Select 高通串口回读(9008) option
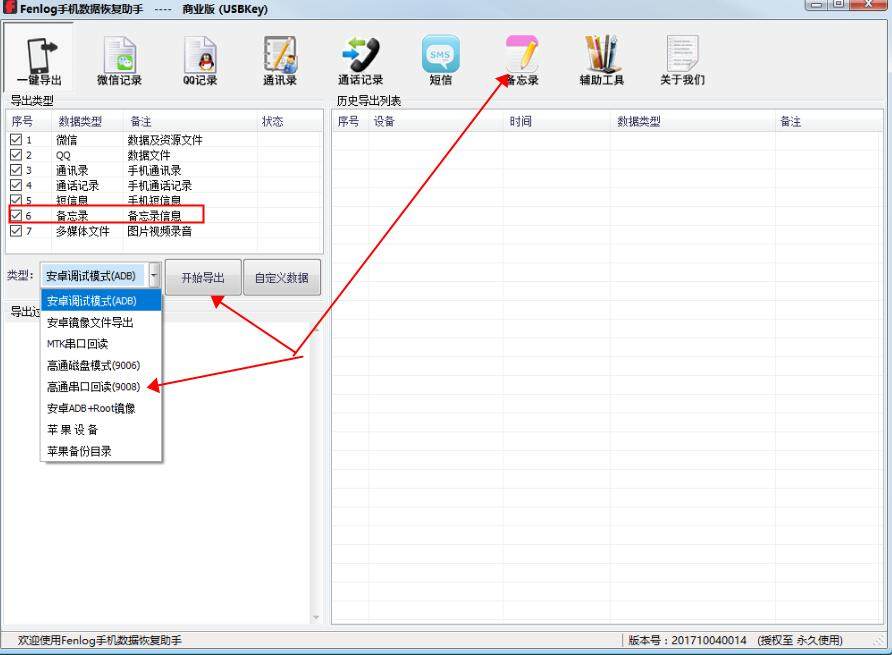Viewport: 892px width, 655px height. [x=101, y=387]
